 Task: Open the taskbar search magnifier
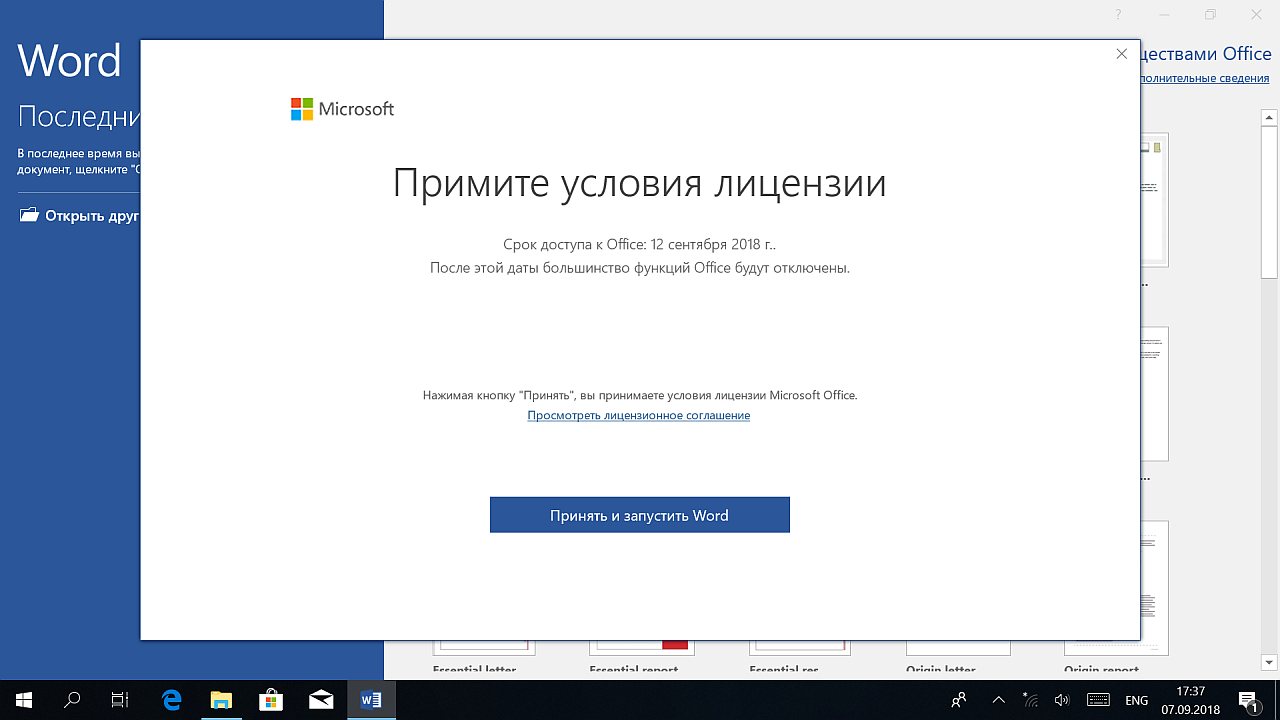click(72, 700)
